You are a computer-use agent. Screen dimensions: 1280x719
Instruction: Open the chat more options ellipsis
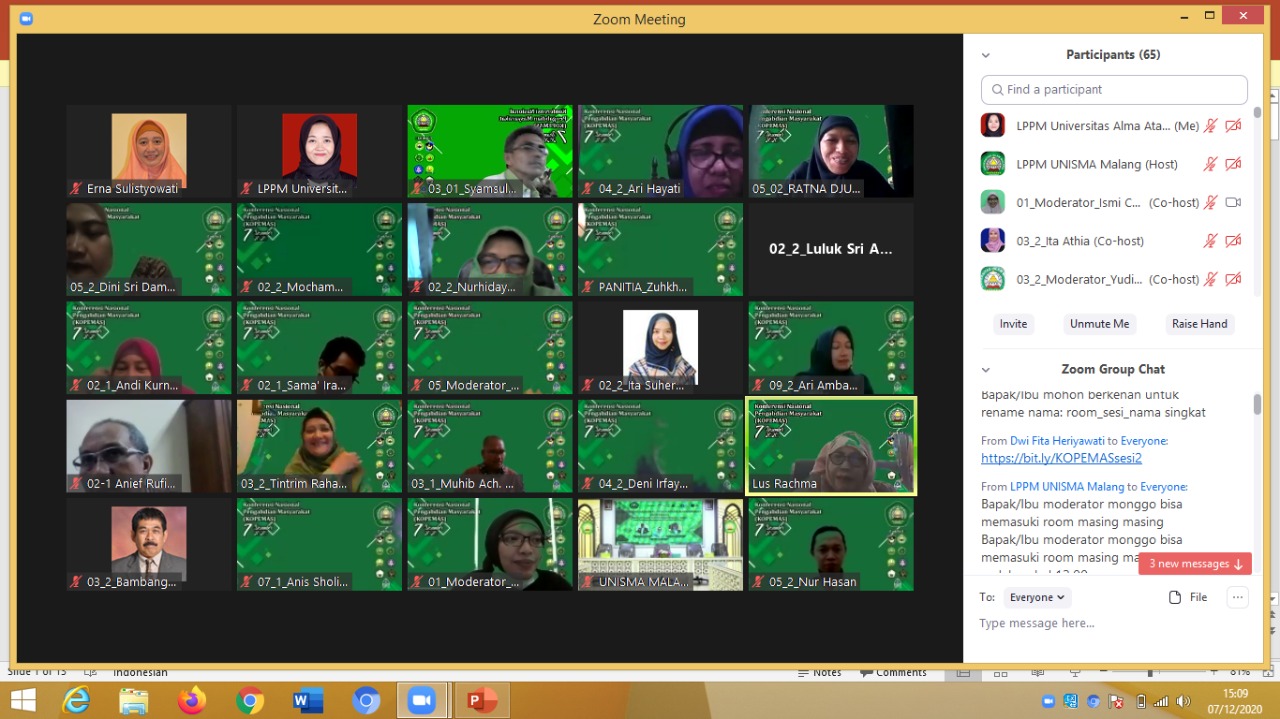1238,597
